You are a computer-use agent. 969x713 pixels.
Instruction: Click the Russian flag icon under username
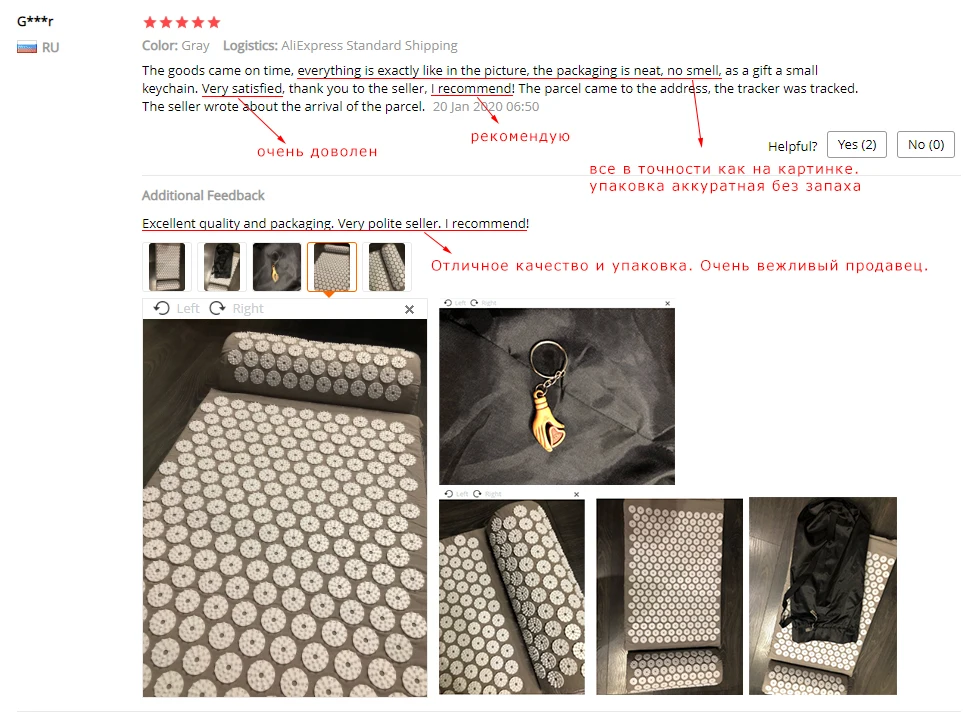pos(27,48)
